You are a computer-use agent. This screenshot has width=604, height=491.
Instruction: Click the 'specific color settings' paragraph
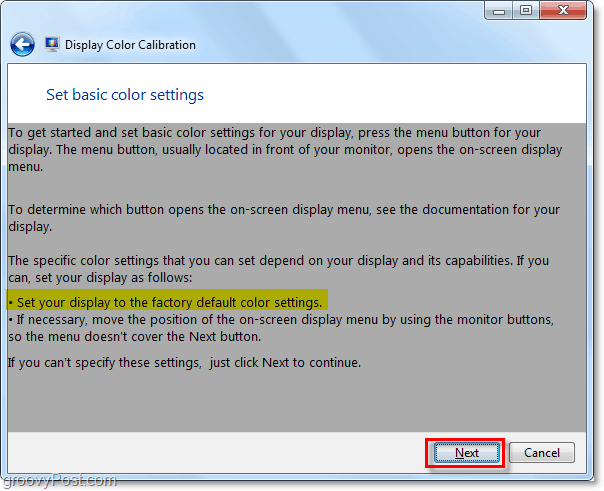pyautogui.click(x=278, y=269)
